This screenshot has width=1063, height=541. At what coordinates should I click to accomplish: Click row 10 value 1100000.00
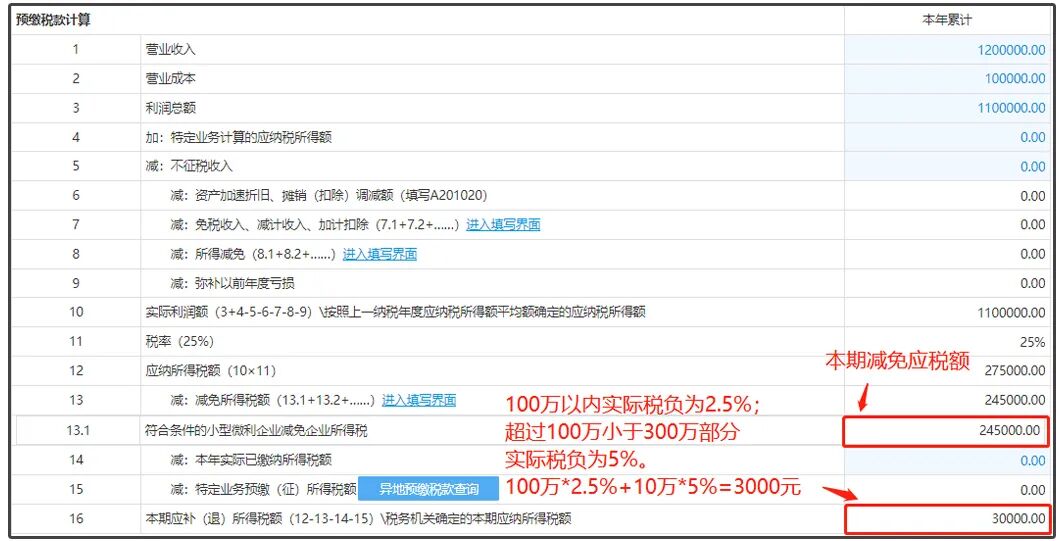[1011, 313]
